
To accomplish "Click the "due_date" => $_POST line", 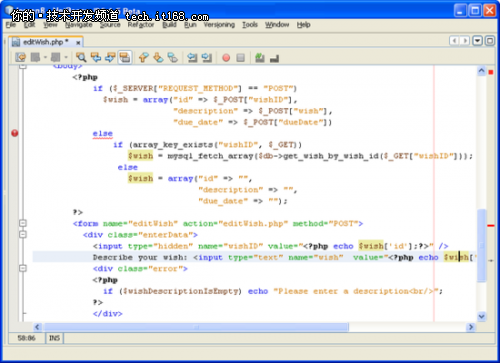I will [252, 122].
